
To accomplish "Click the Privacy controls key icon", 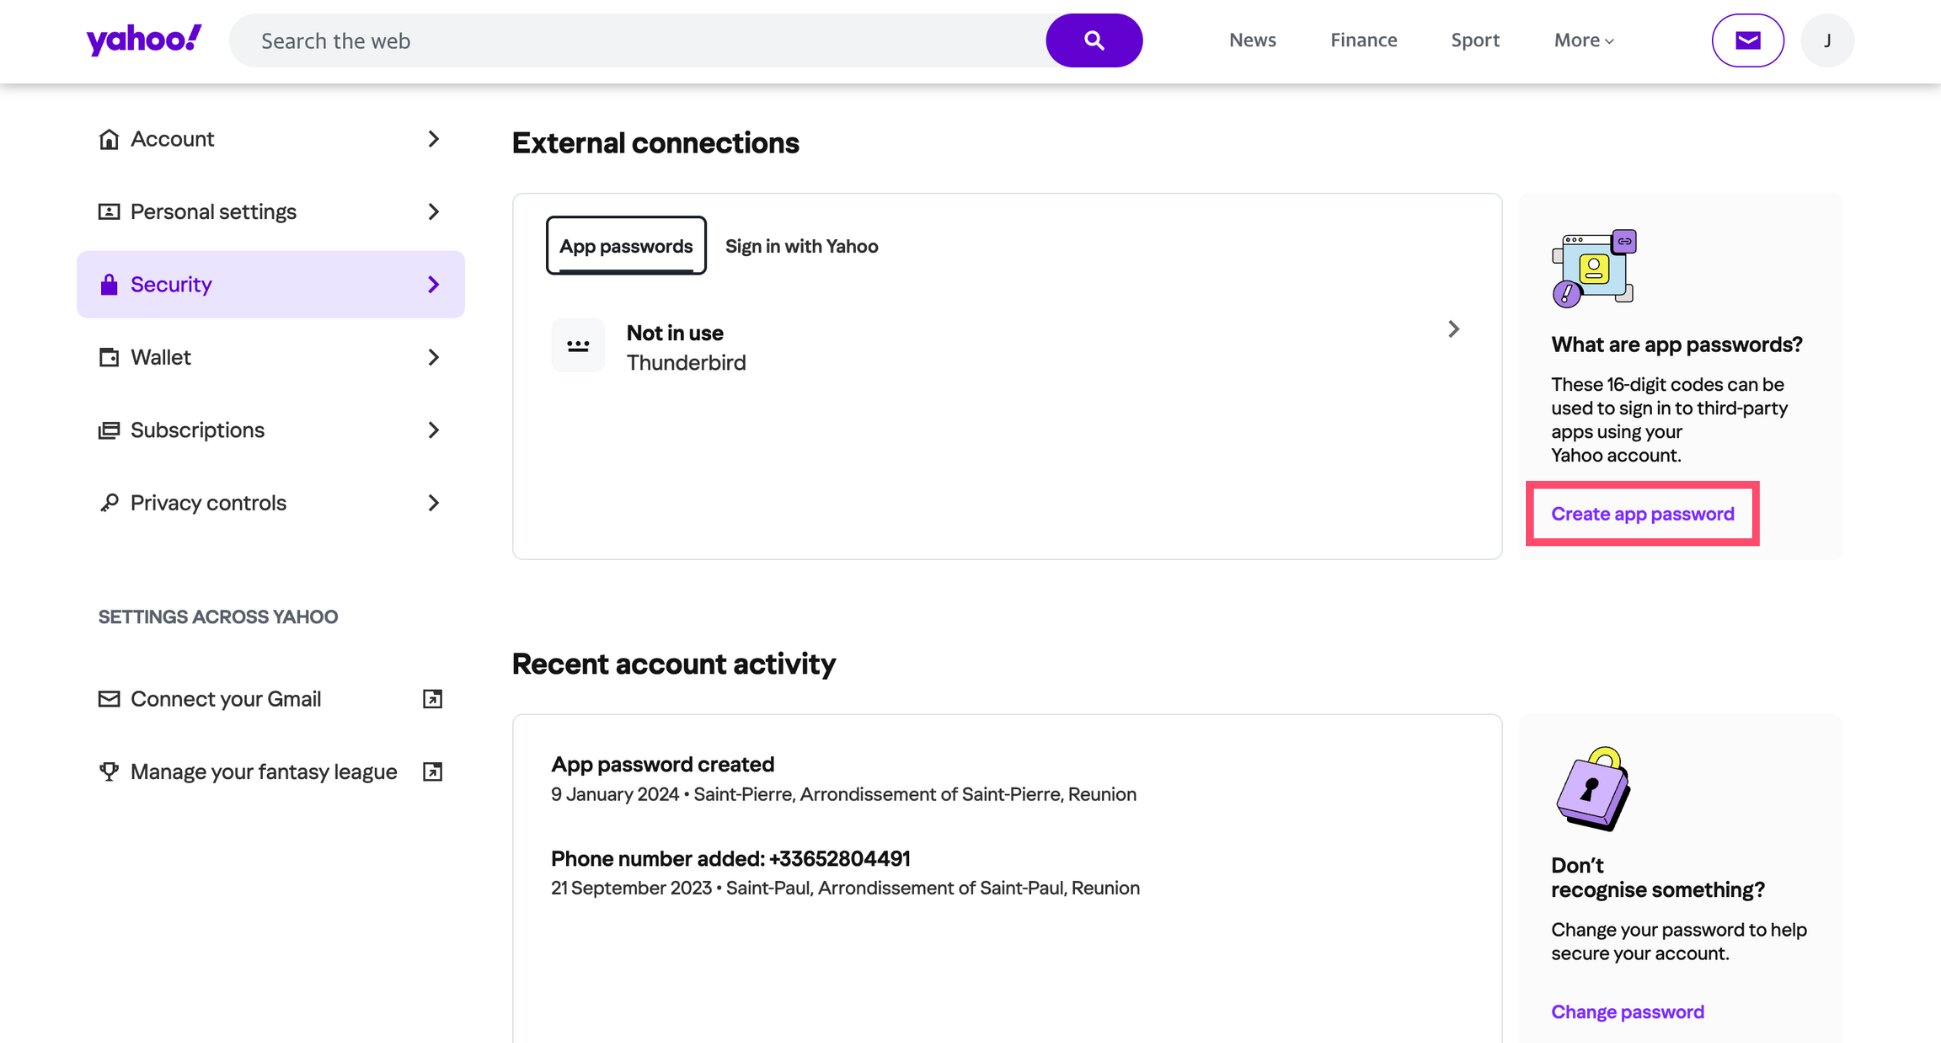I will point(109,503).
